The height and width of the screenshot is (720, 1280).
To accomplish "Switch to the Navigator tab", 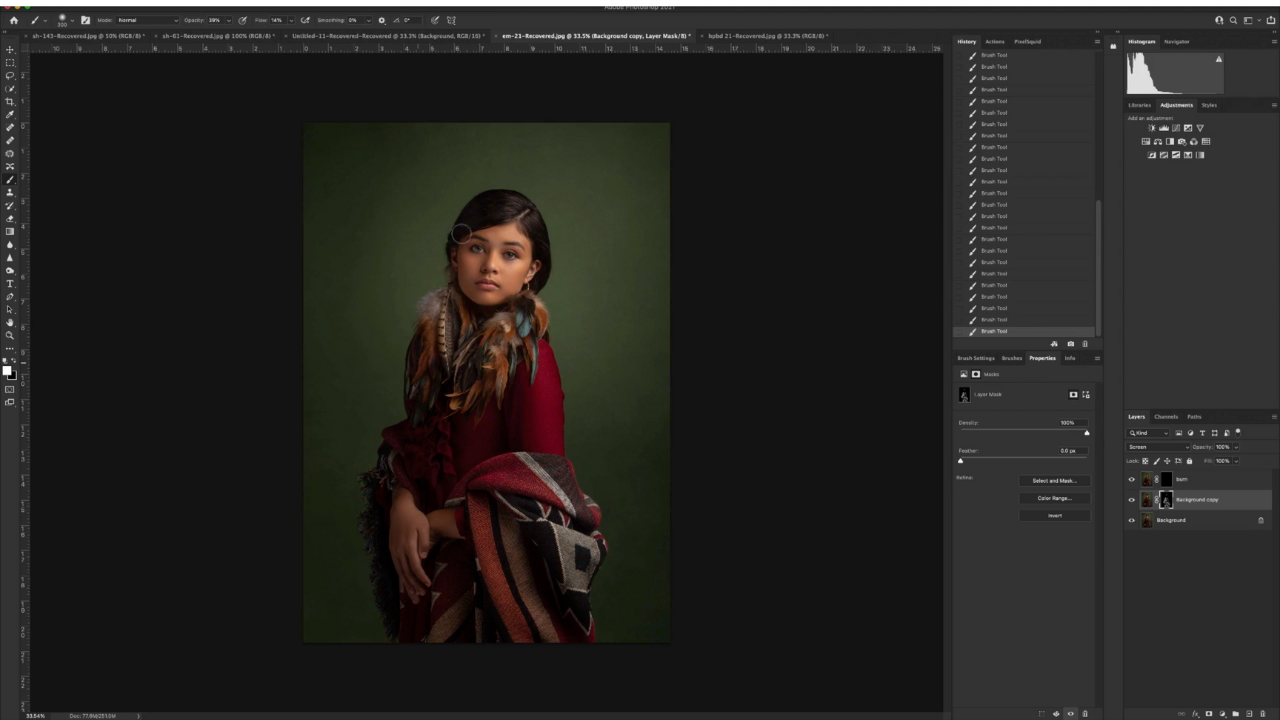I will [1177, 42].
